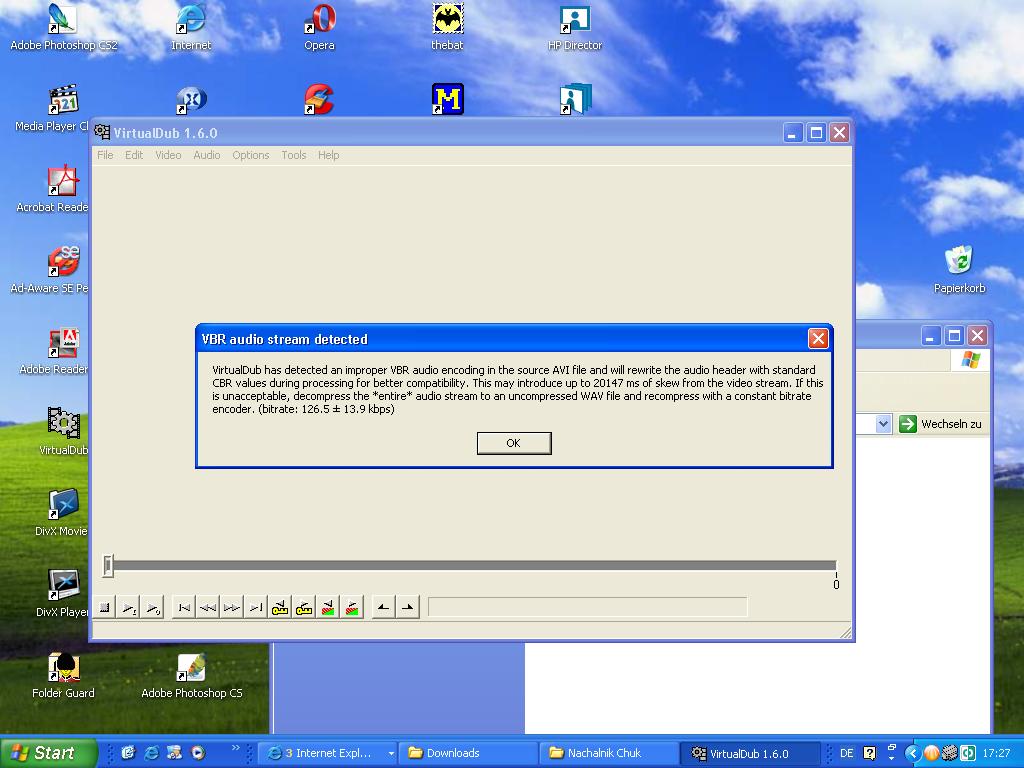1024x768 pixels.
Task: Close the VBR audio stream detected dialog
Action: coord(818,338)
